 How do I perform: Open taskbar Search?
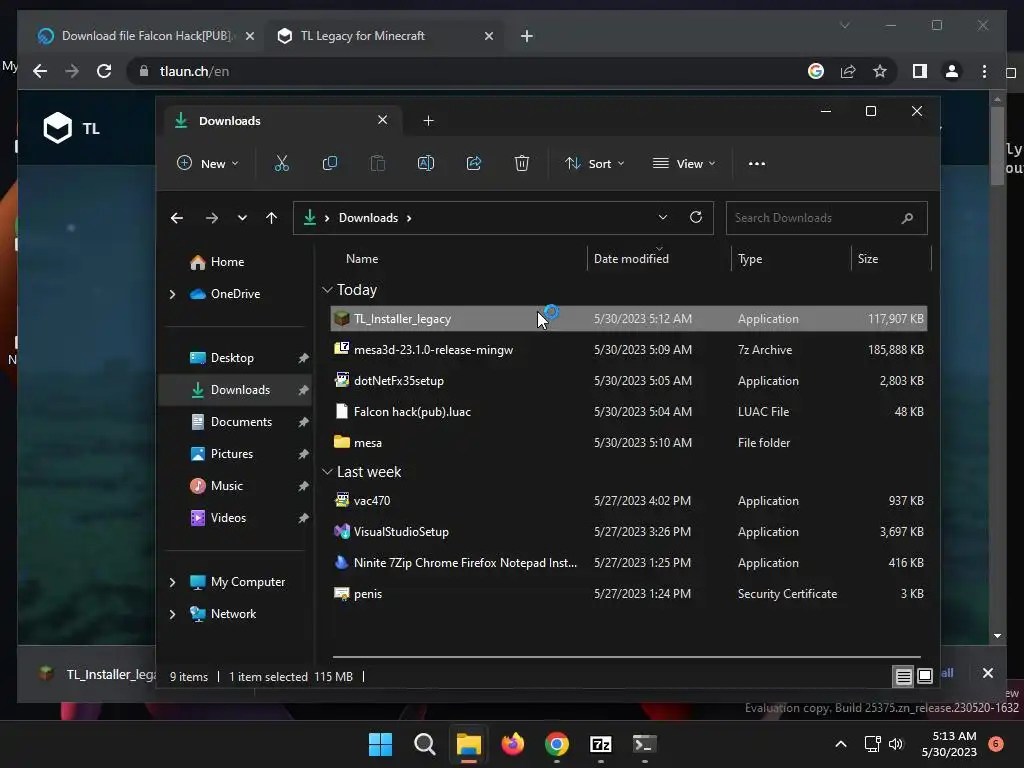click(x=424, y=744)
